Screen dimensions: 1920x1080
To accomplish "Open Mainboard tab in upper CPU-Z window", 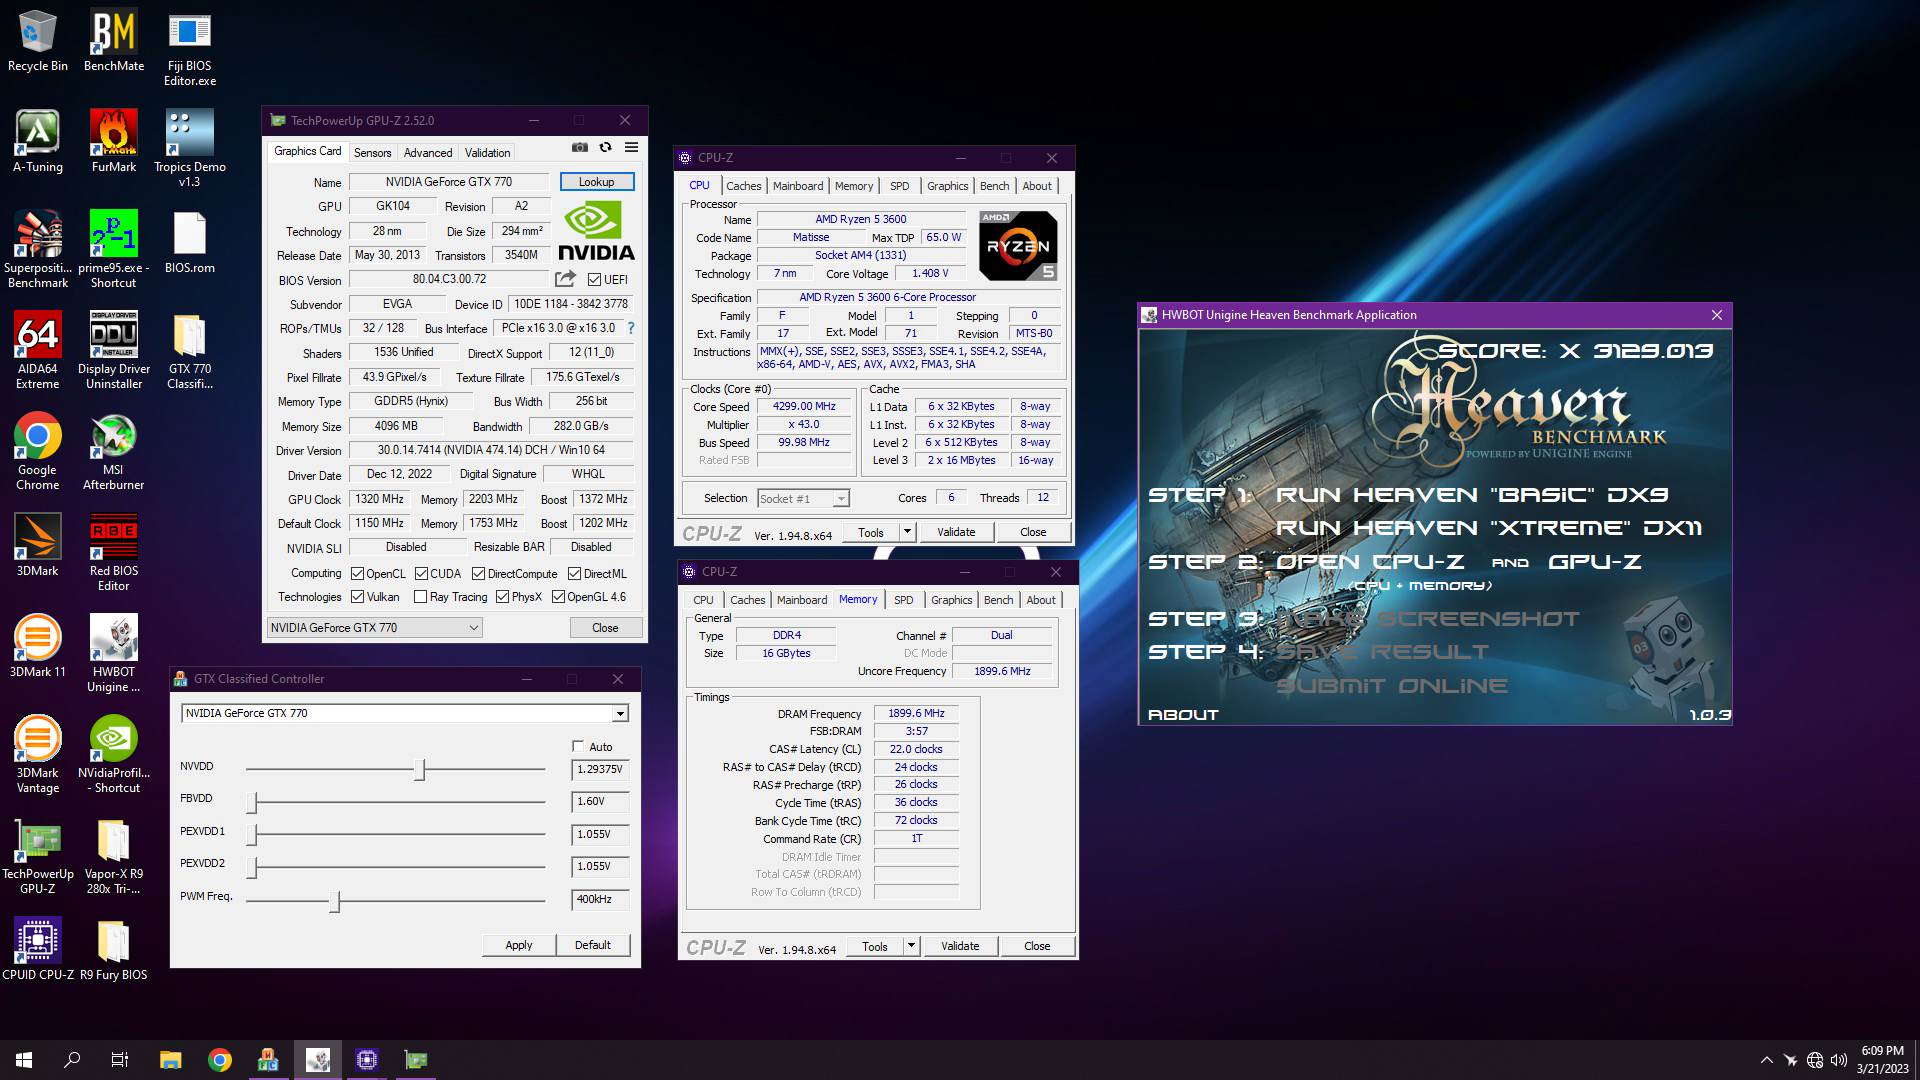I will (x=798, y=186).
